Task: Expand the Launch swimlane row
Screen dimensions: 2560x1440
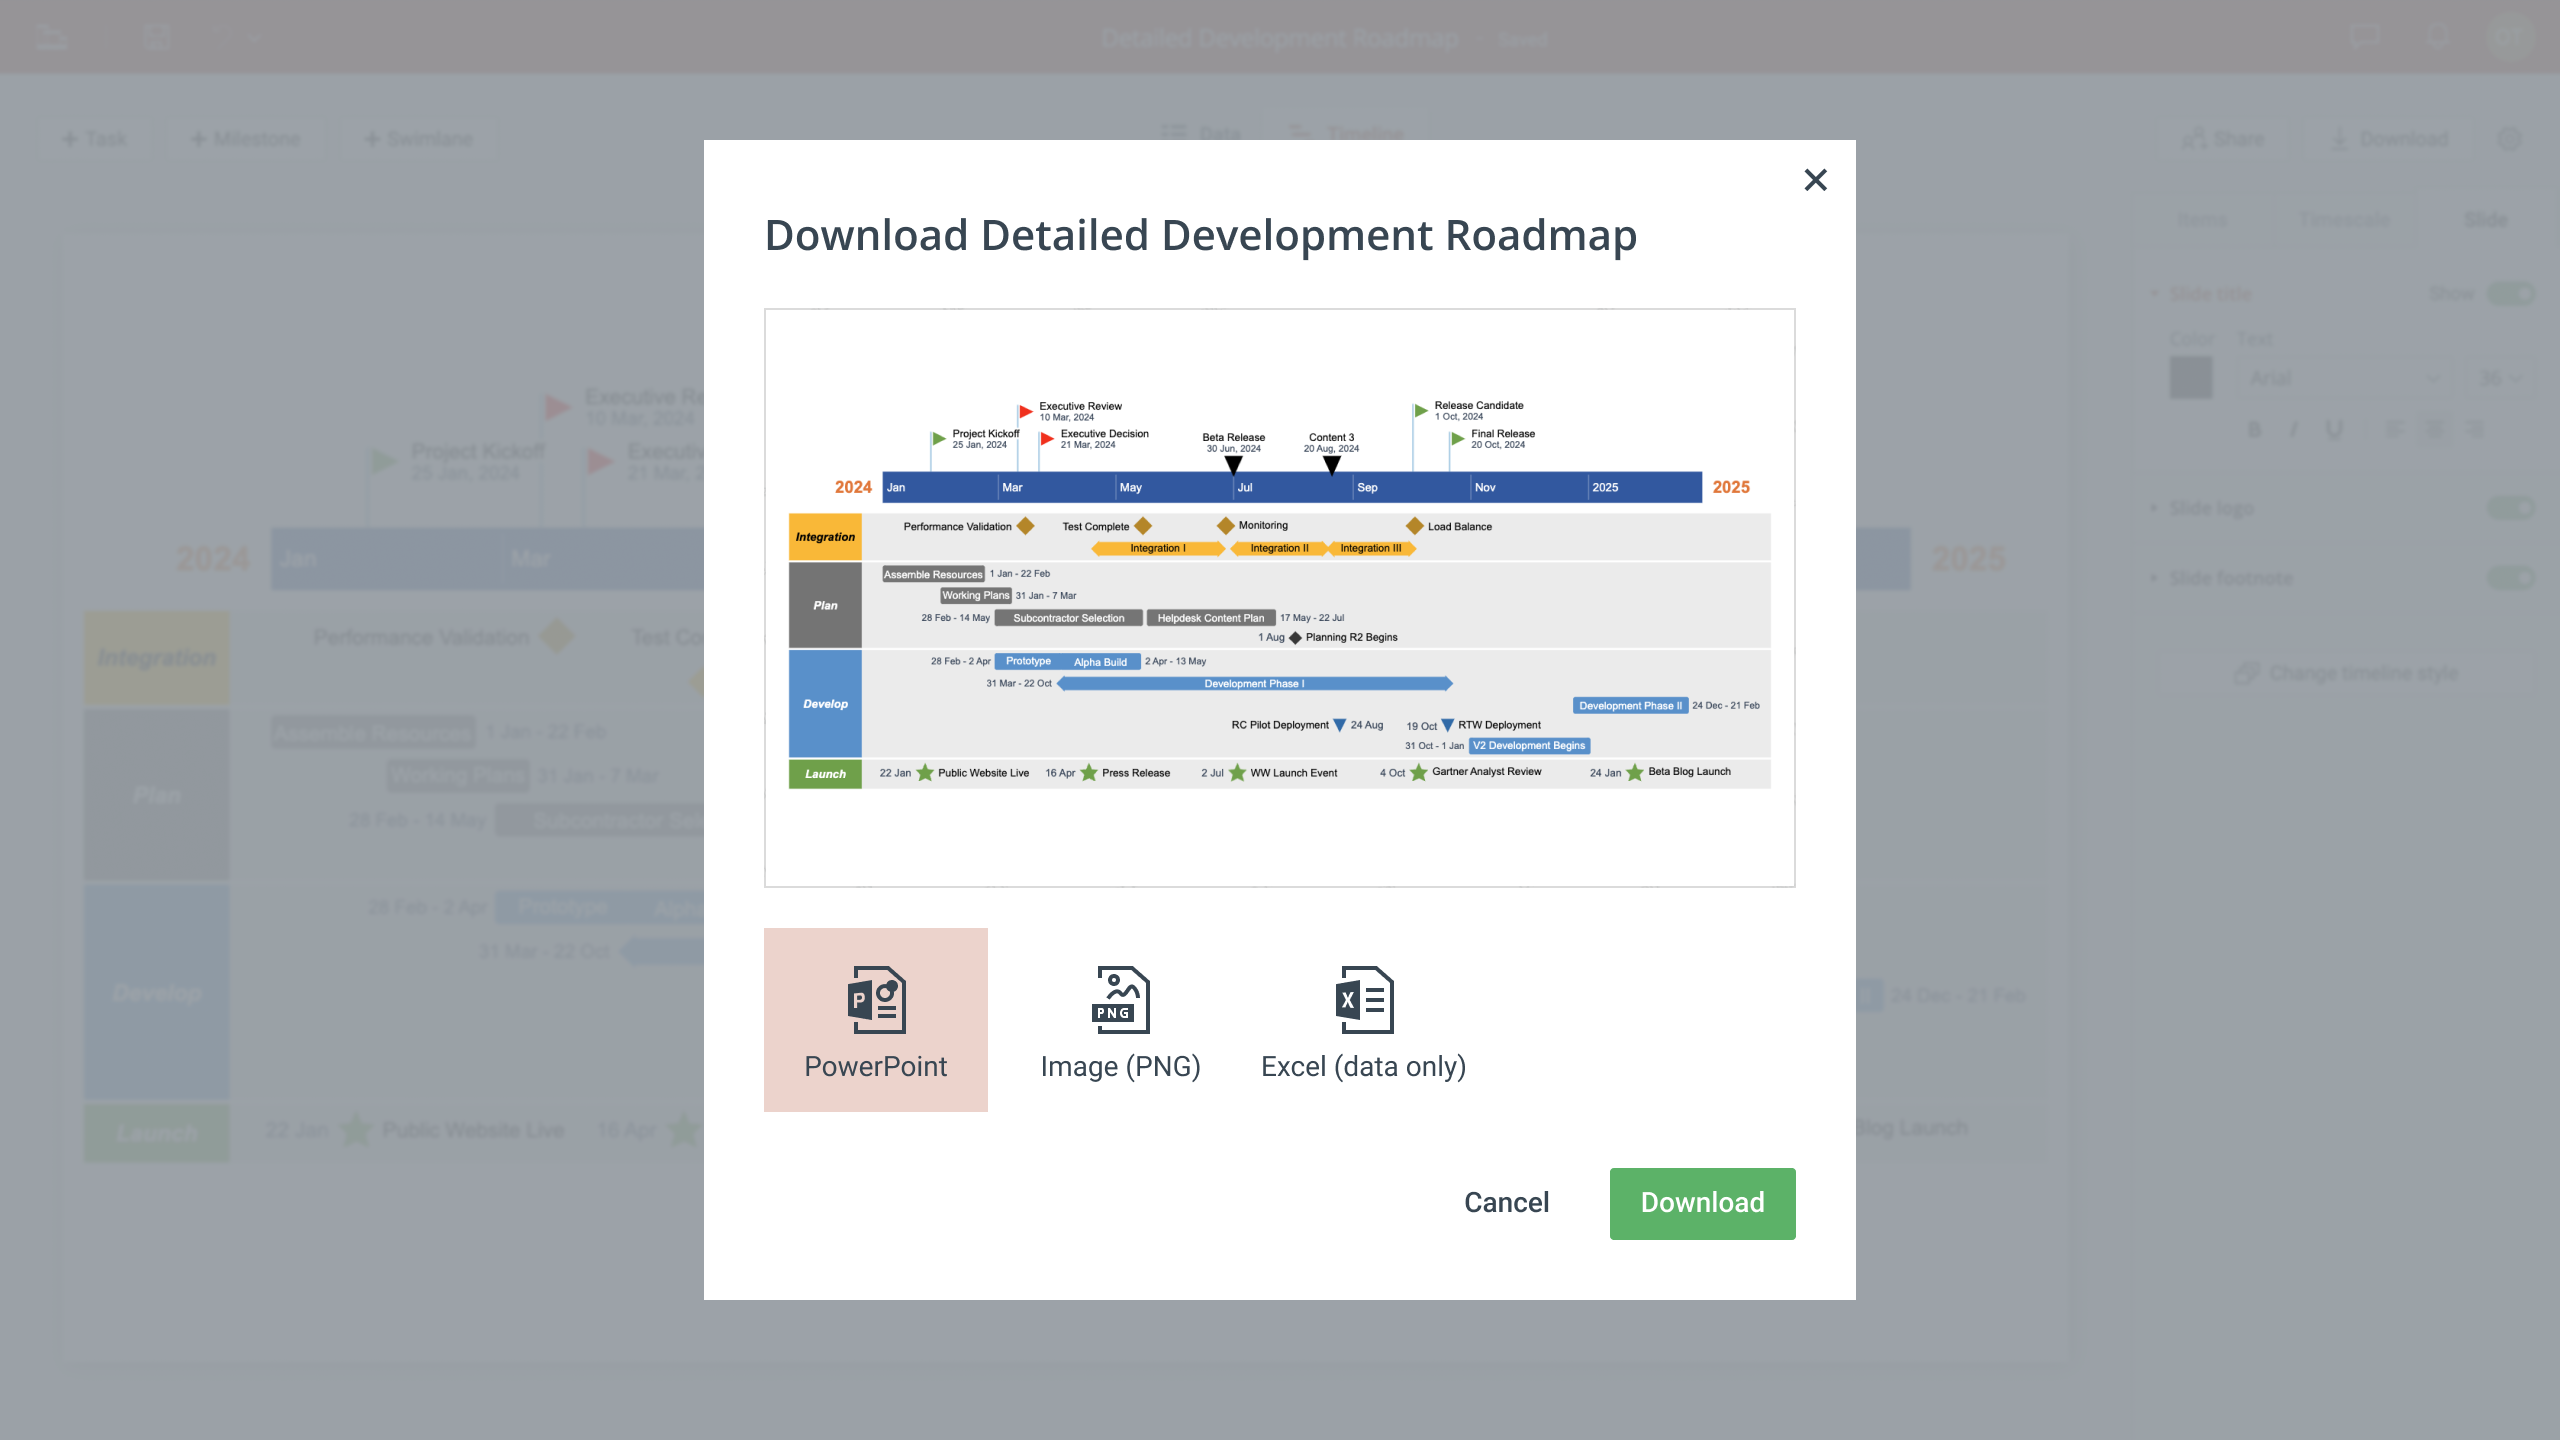Action: (825, 772)
